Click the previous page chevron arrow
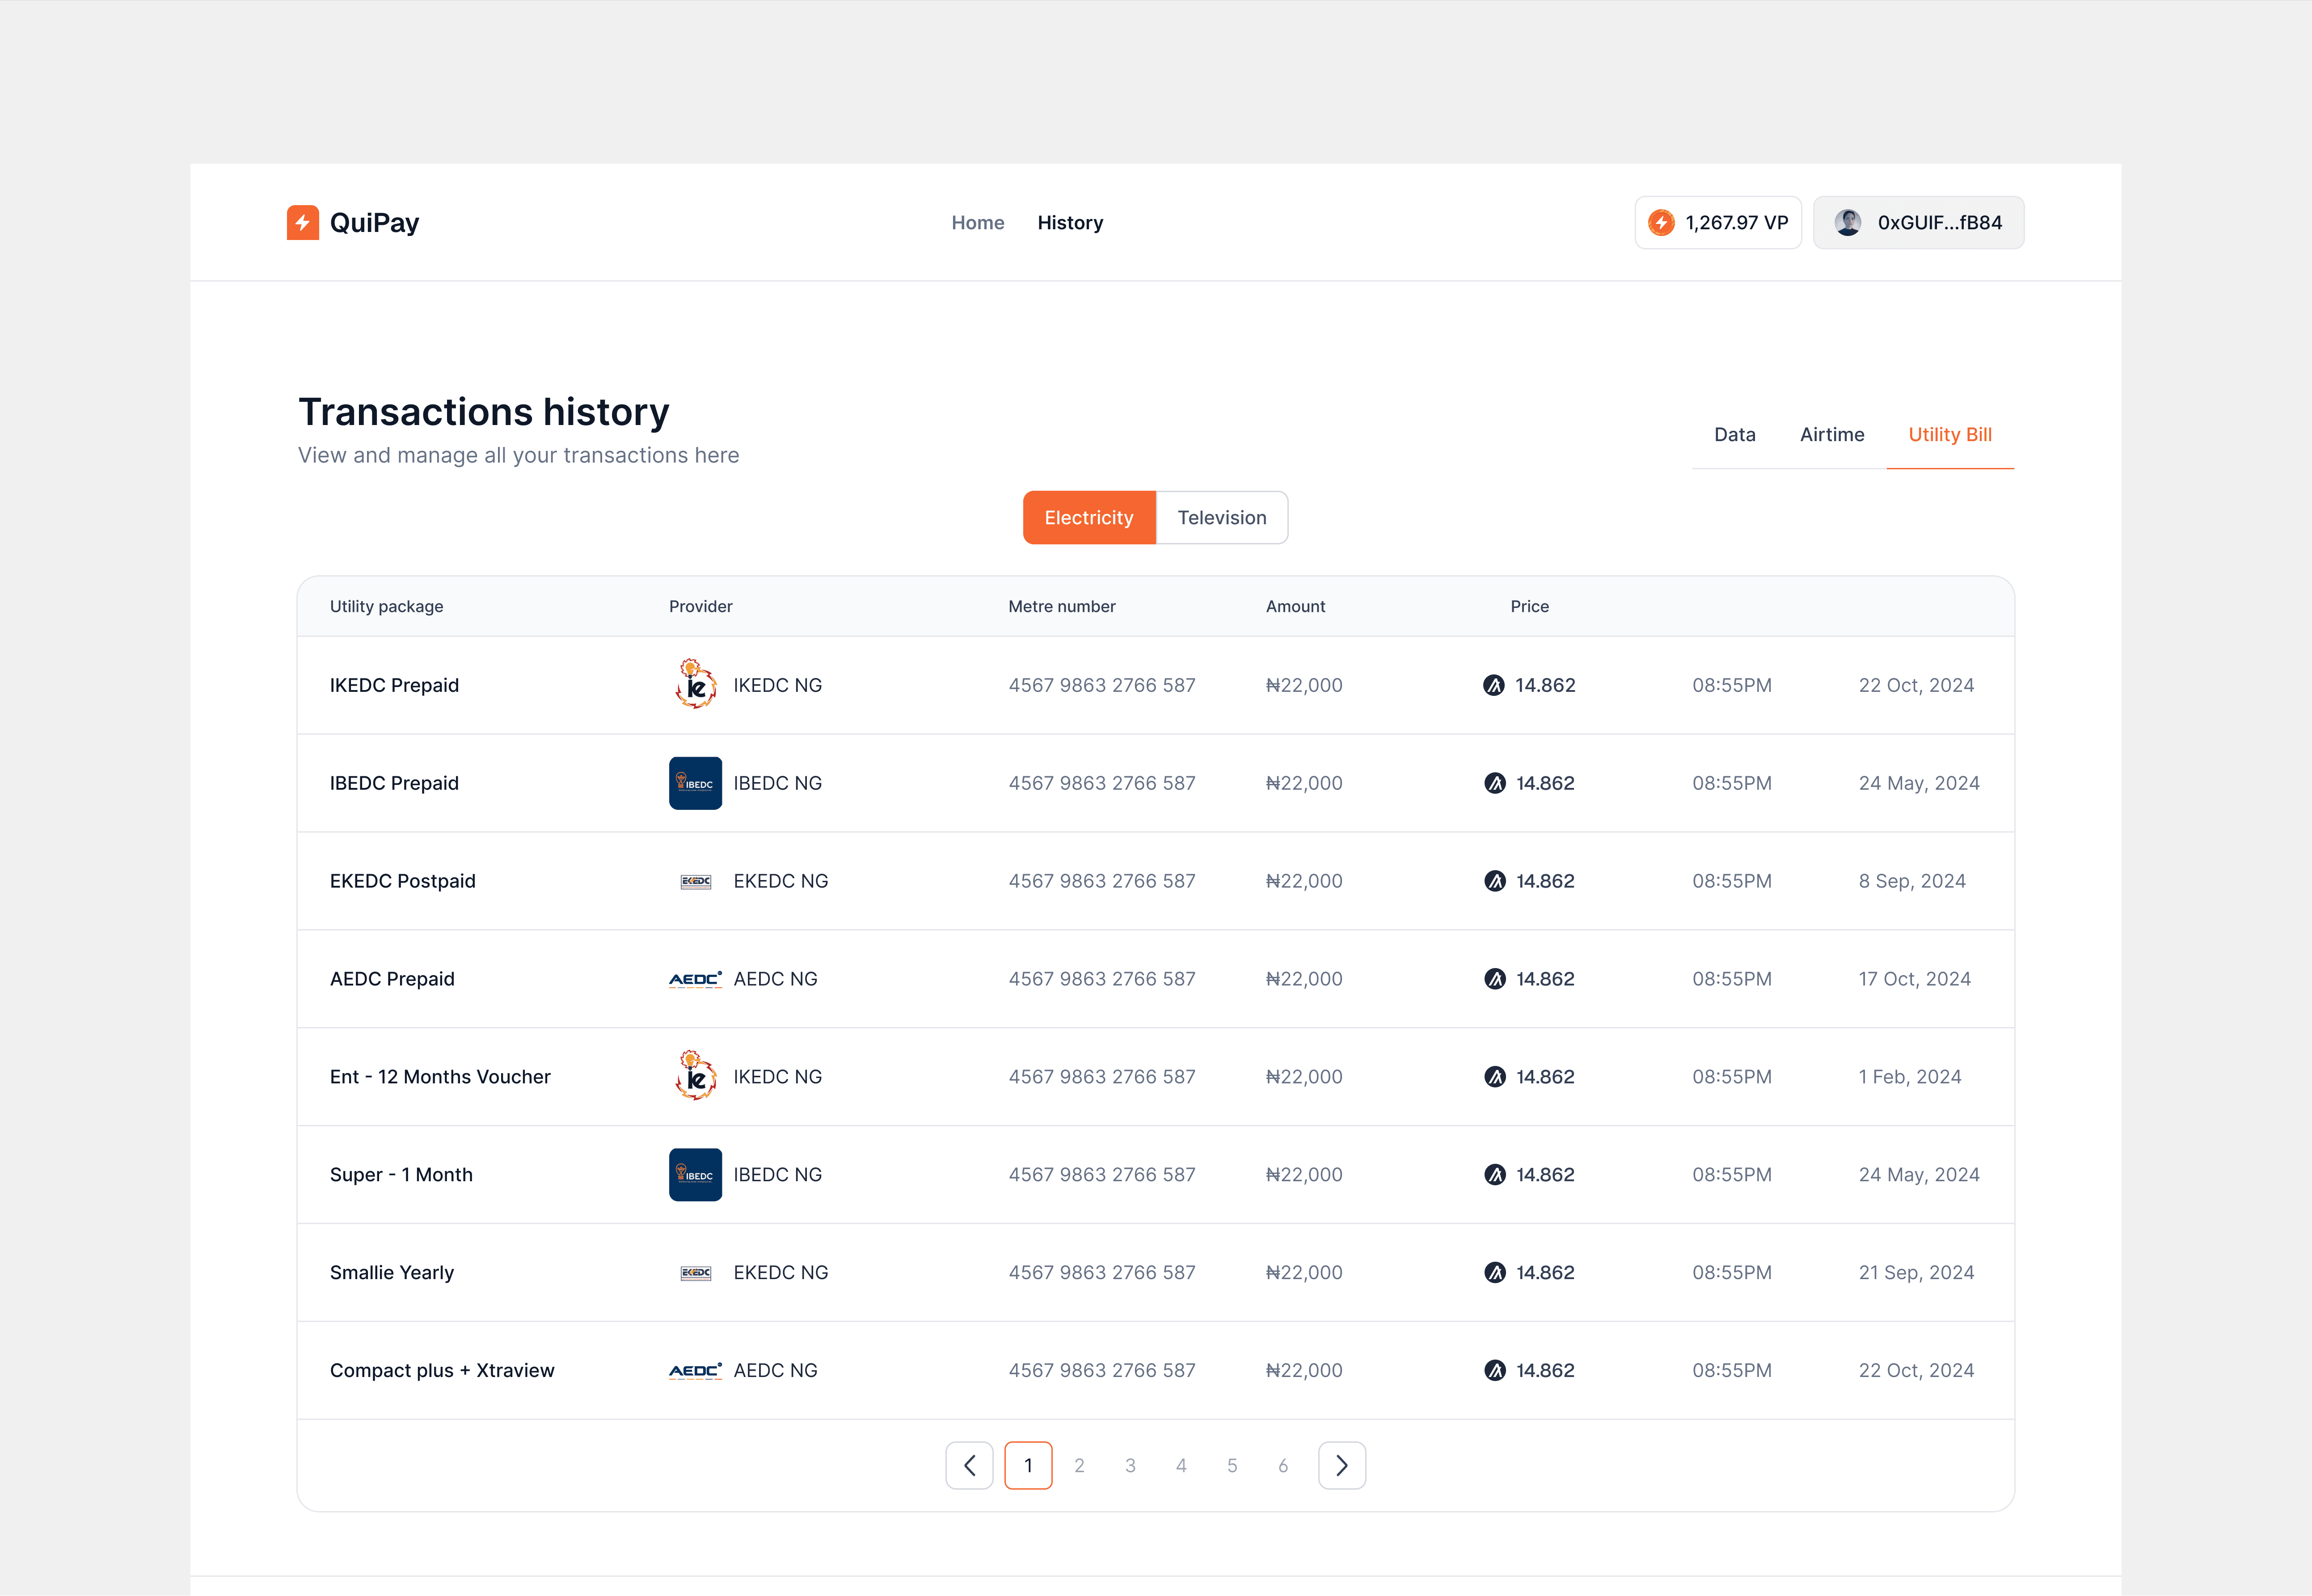This screenshot has width=2312, height=1596. (x=969, y=1465)
